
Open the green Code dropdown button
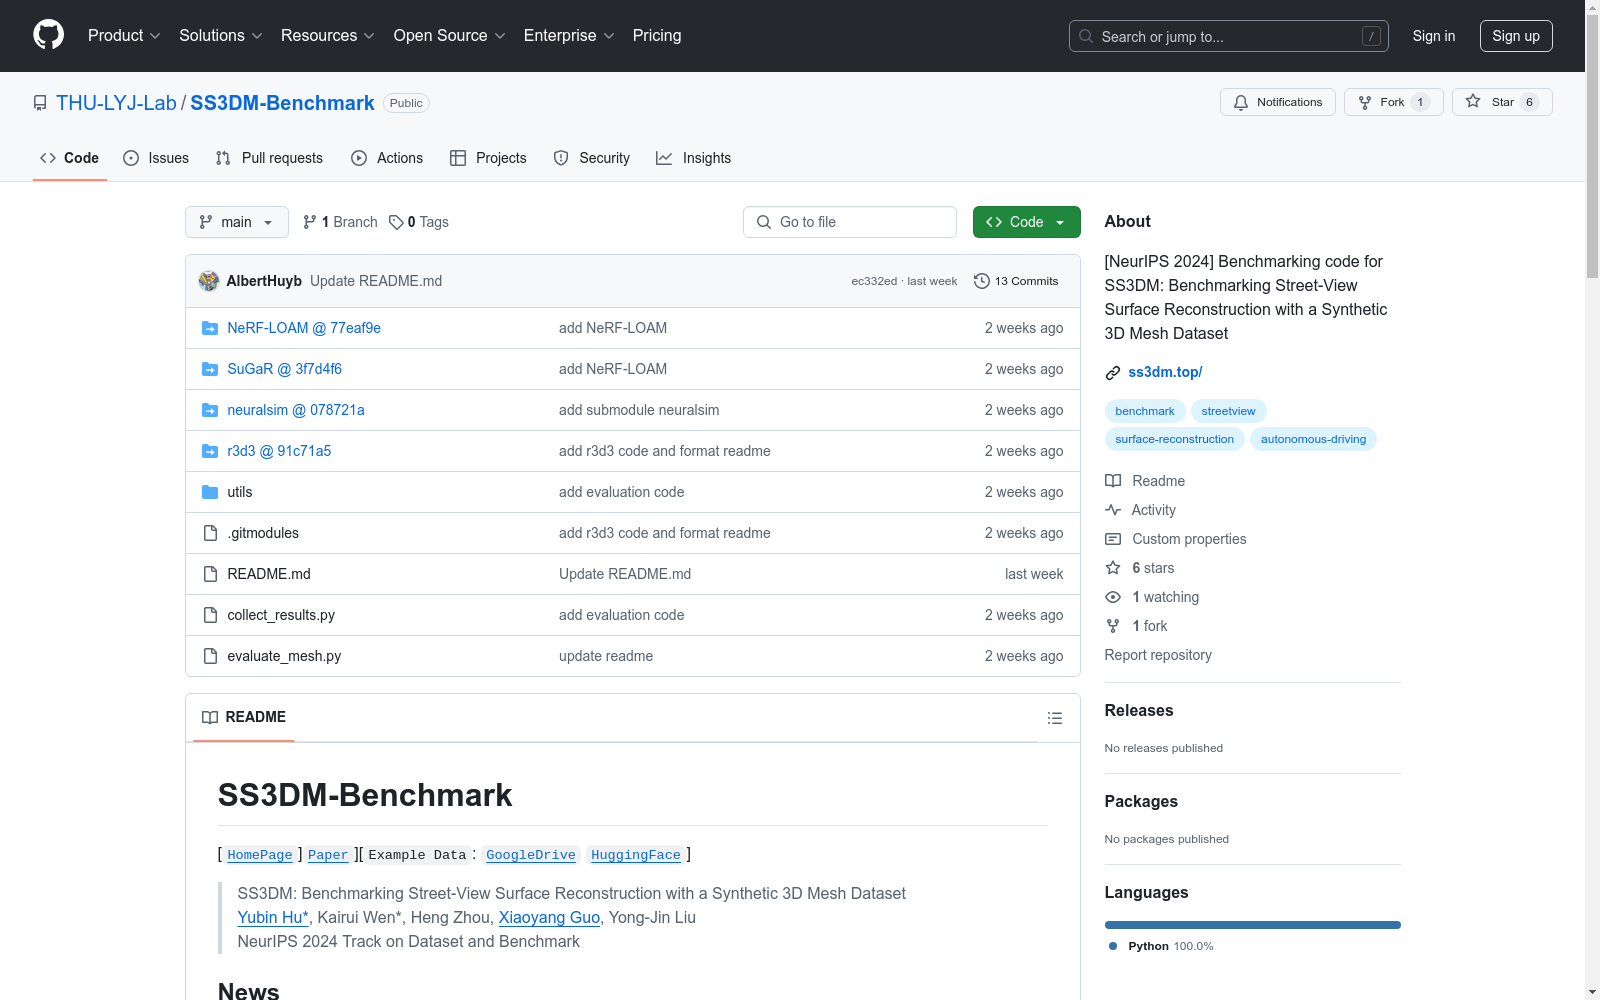coord(1026,222)
